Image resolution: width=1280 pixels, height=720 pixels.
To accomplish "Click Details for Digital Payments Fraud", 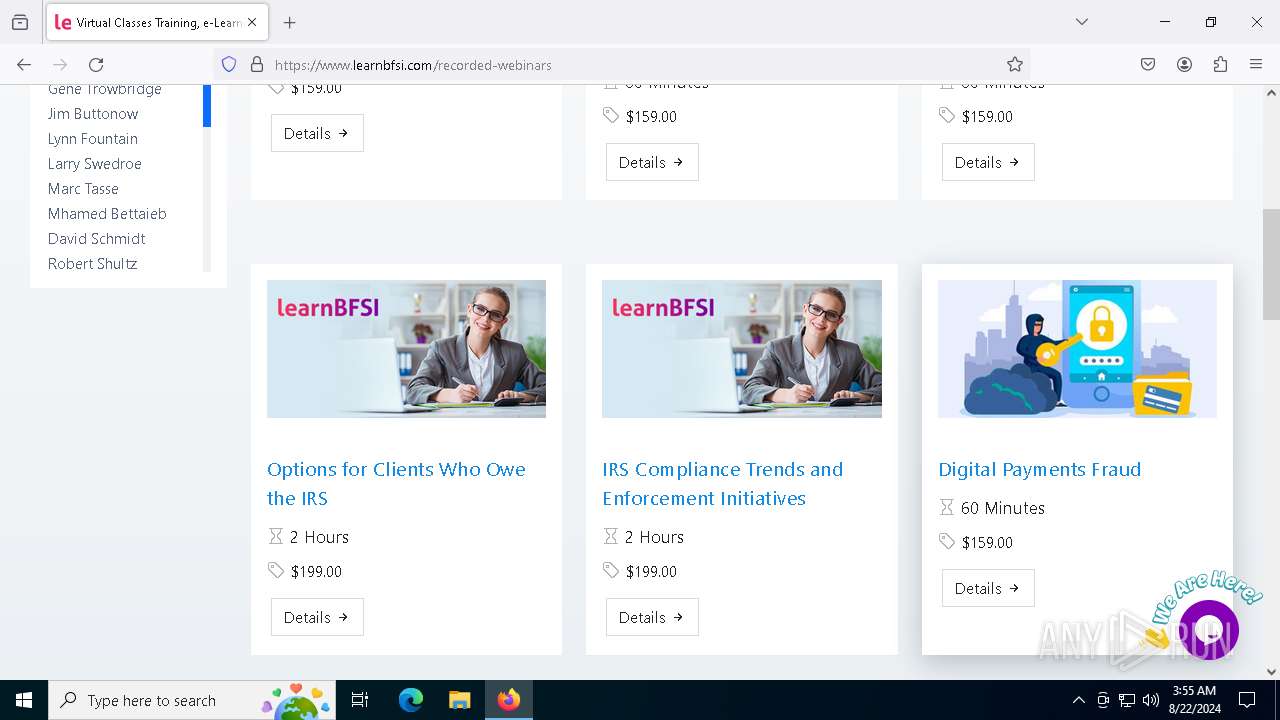I will click(988, 588).
